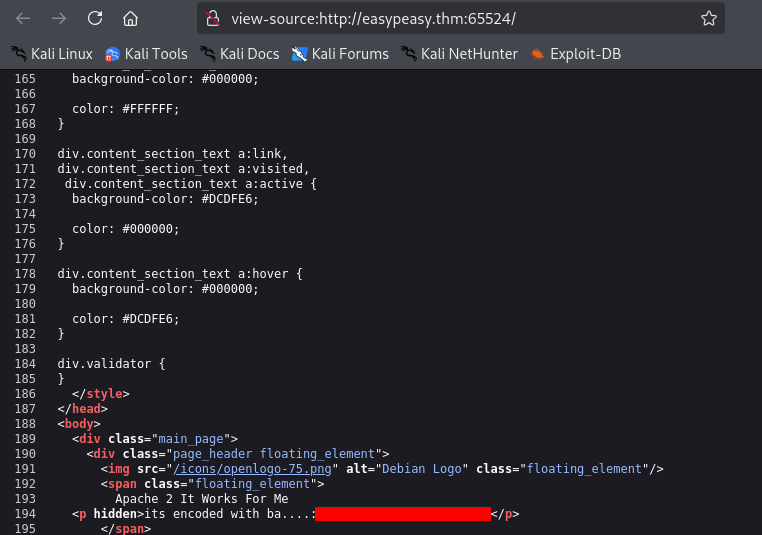
Task: Click the Kali Tools favicon
Action: pos(112,54)
